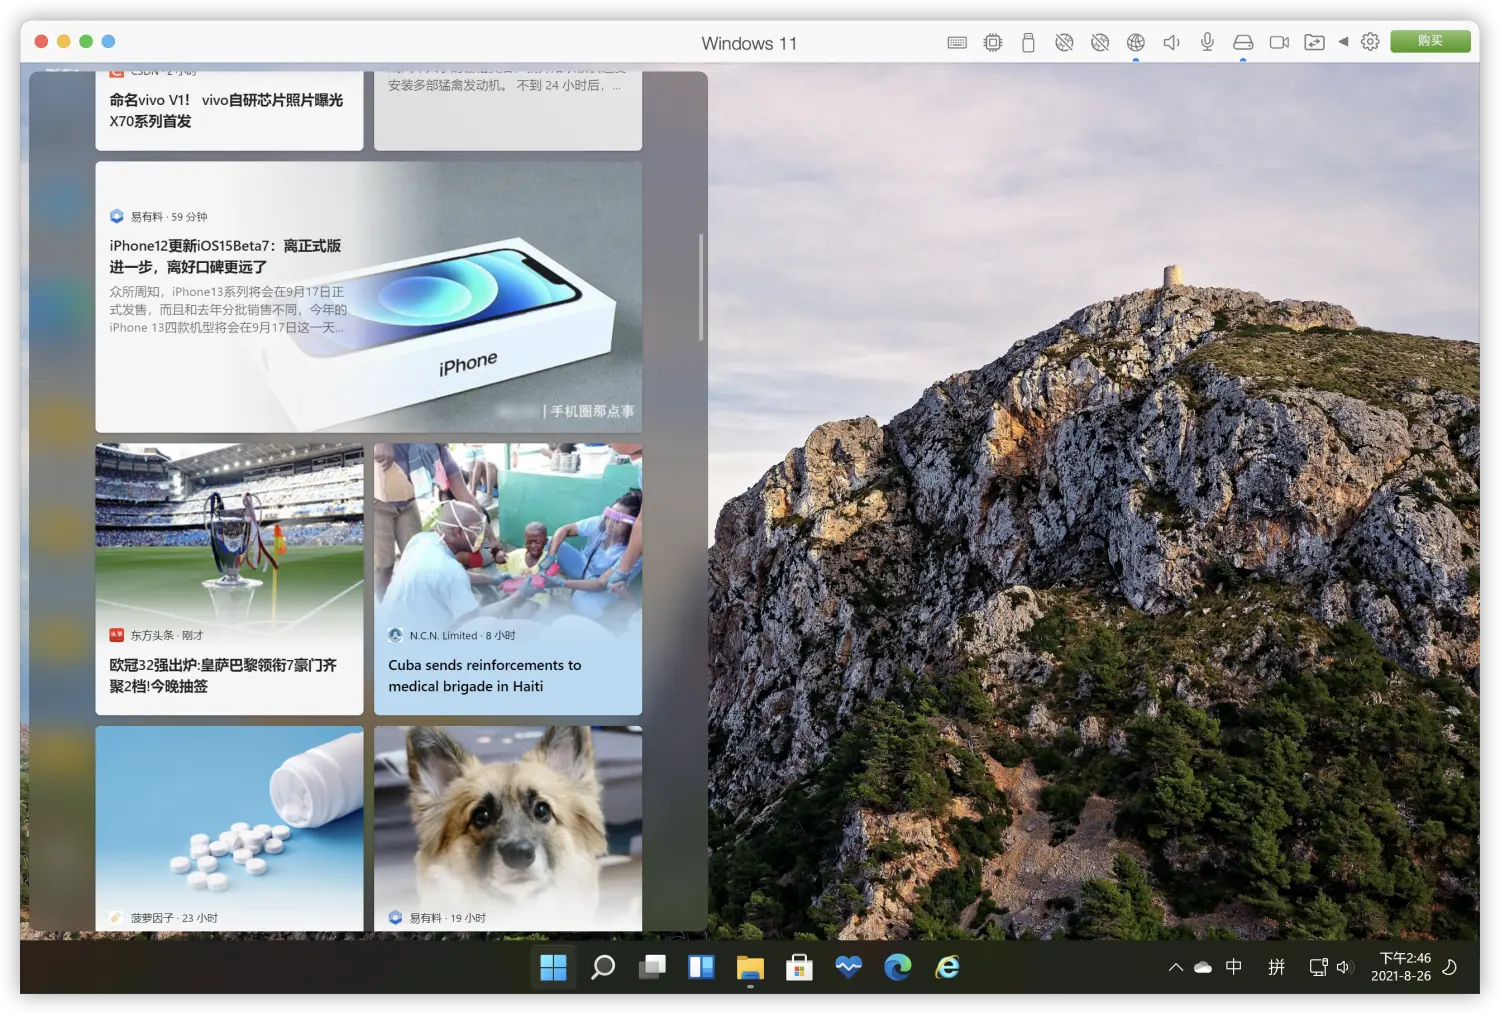Open the USB device icon in Parallels toolbar
Image resolution: width=1500 pixels, height=1014 pixels.
[1028, 42]
